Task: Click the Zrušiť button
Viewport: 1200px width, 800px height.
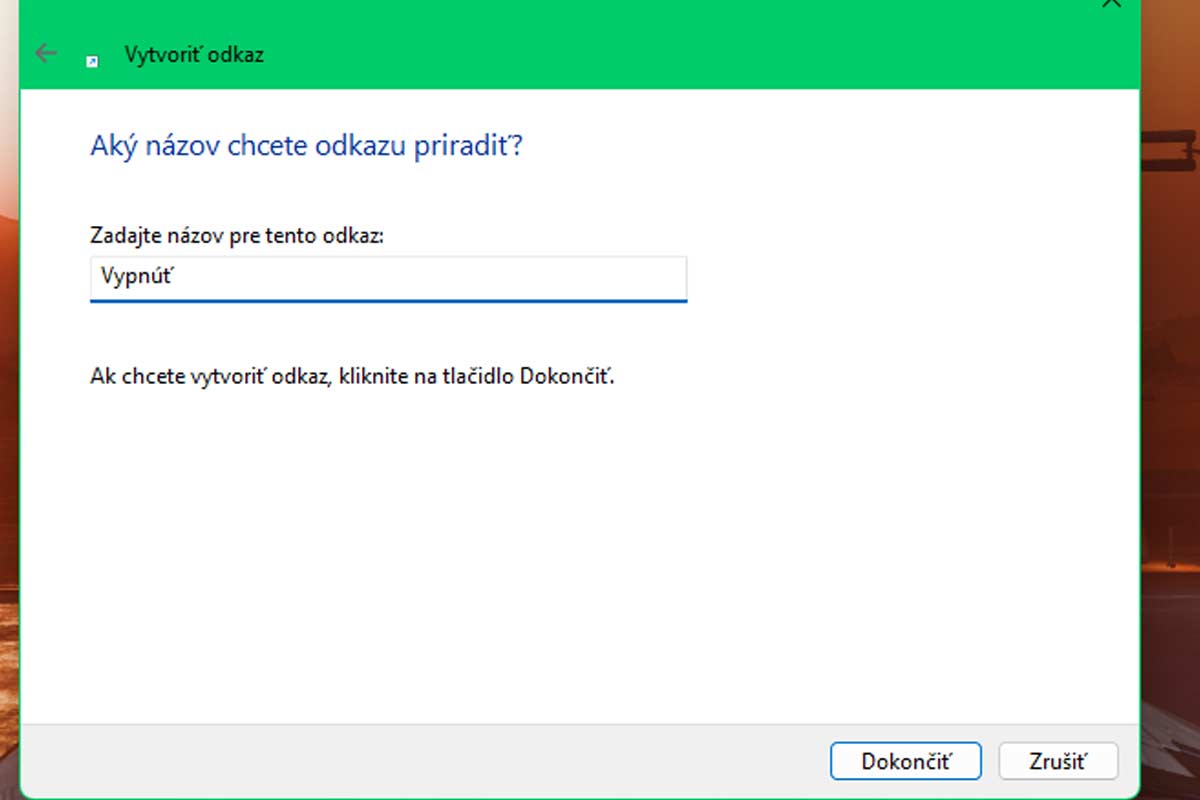Action: click(1058, 761)
